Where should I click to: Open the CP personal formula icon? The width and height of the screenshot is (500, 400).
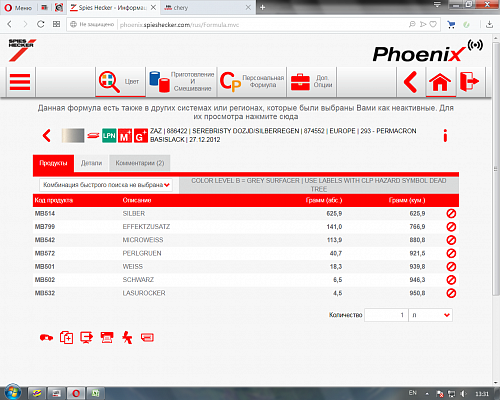point(230,82)
